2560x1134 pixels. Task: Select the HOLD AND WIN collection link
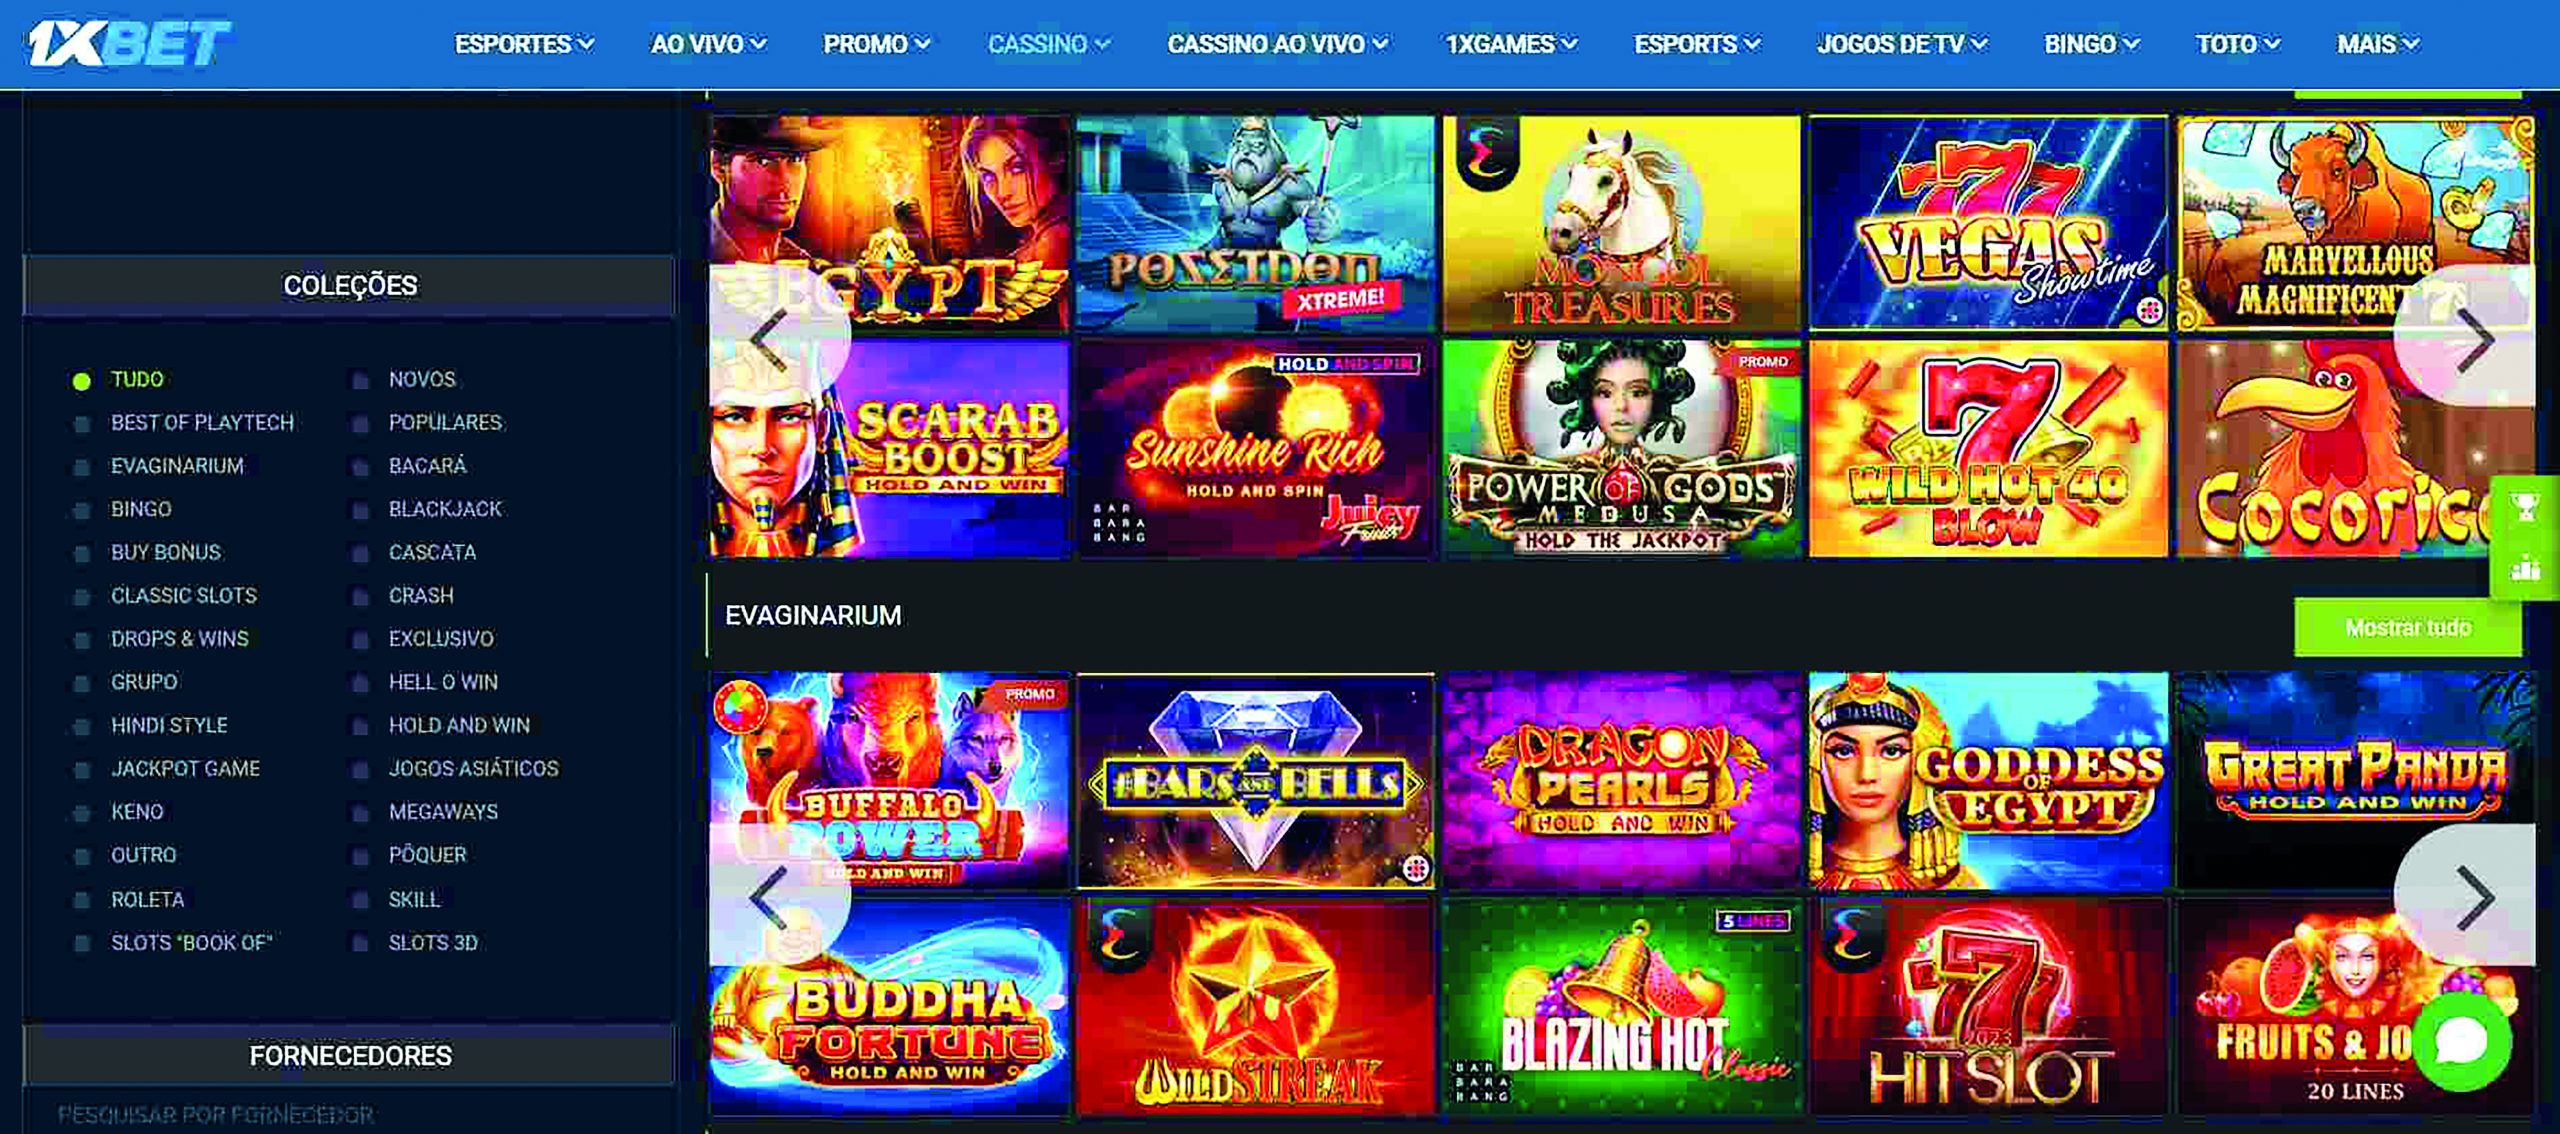459,726
